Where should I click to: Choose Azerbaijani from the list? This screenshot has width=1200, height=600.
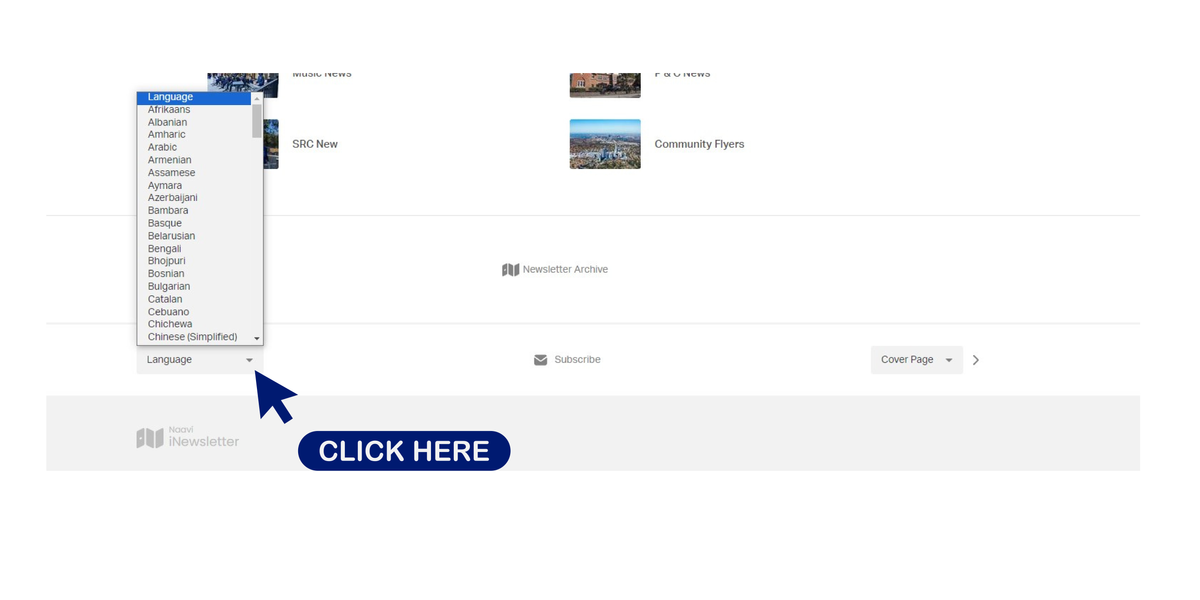194,198
